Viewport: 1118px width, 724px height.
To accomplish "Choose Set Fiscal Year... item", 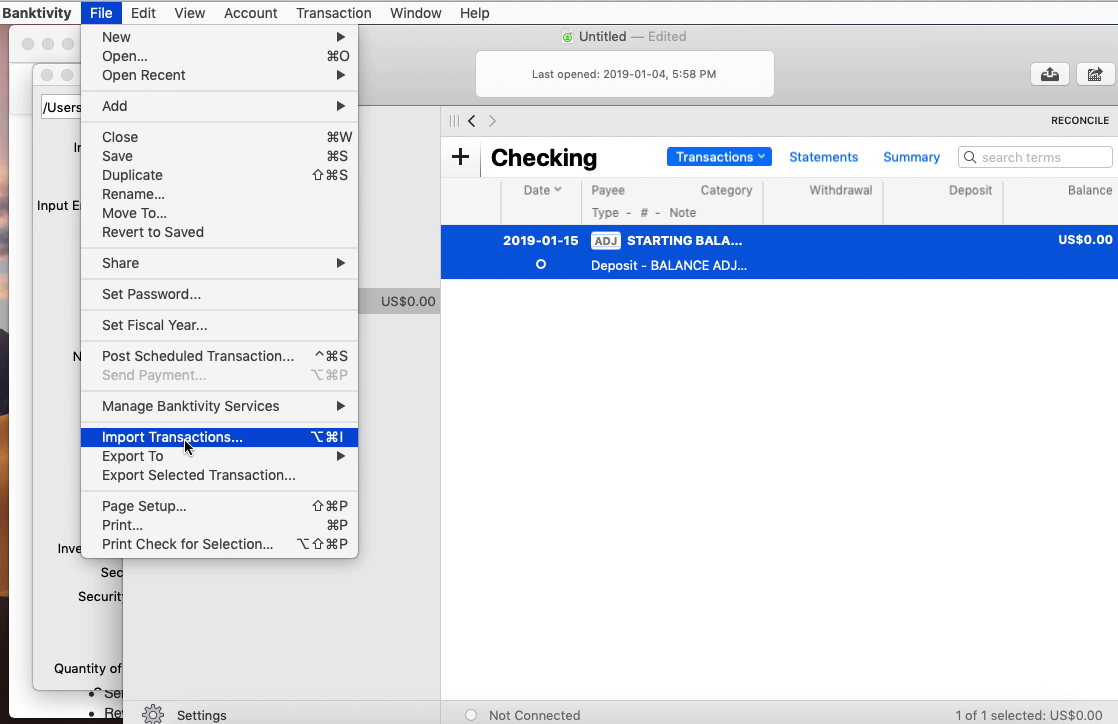I will click(219, 325).
